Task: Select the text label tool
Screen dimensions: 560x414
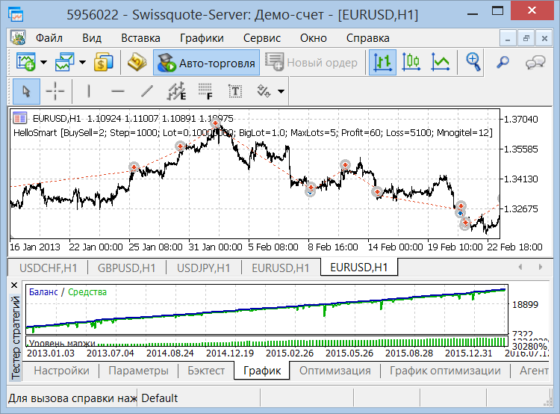Action: coord(235,91)
